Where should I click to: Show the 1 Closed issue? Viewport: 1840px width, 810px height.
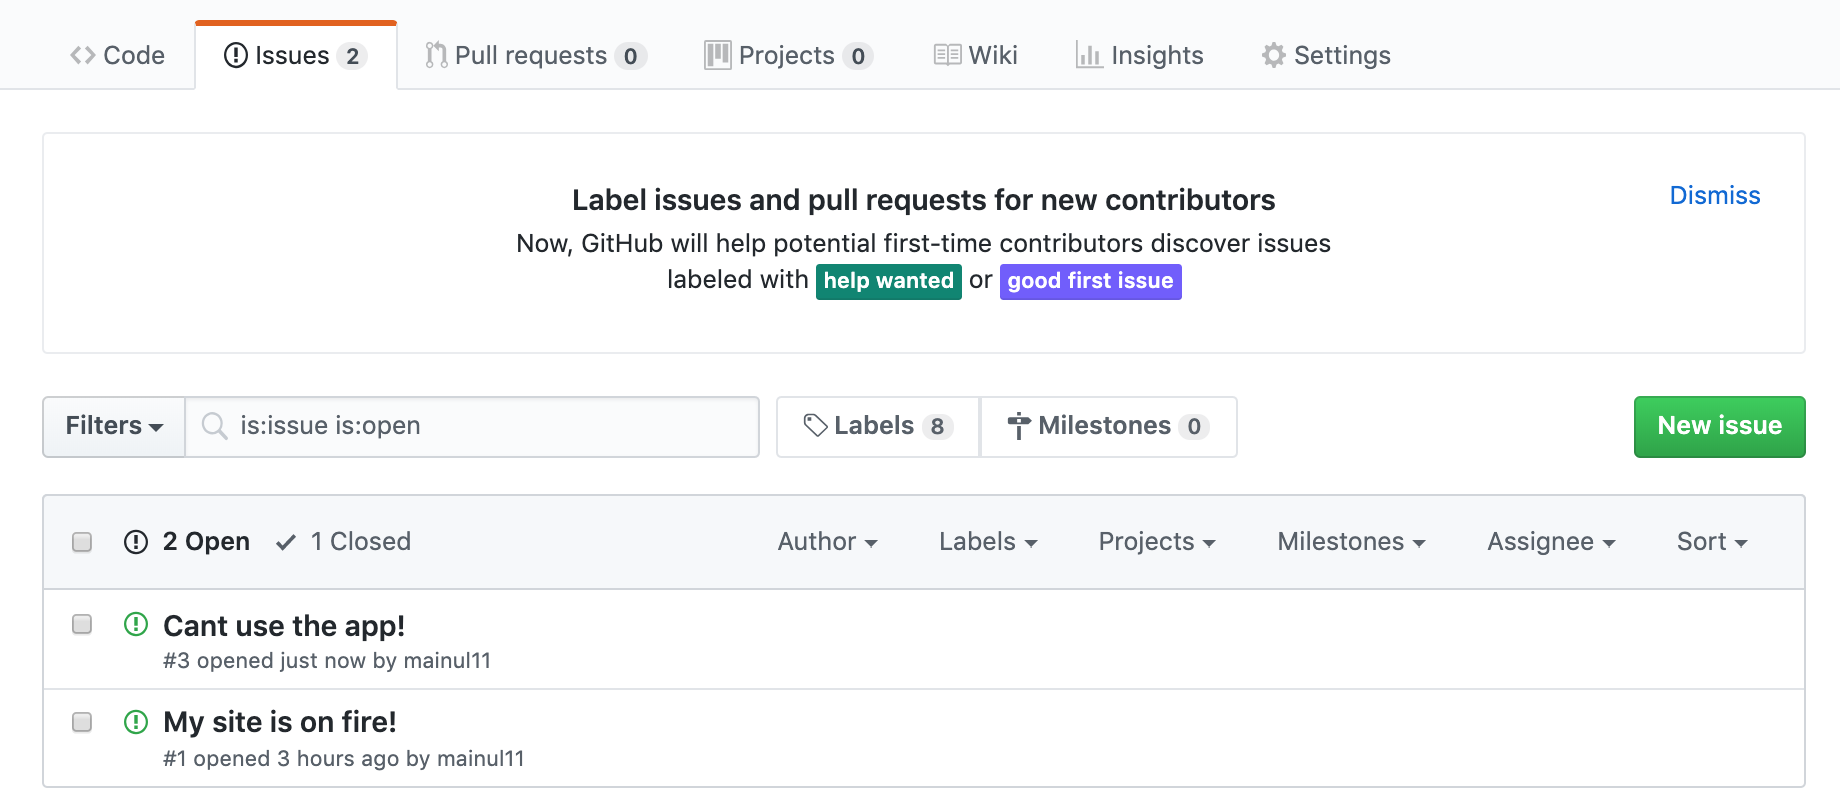click(343, 542)
